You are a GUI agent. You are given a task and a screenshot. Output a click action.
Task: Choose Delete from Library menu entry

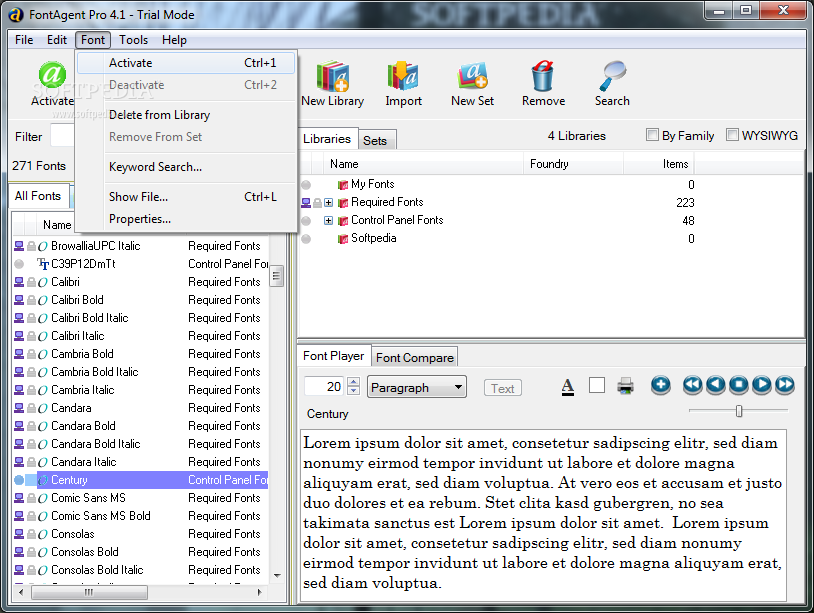point(186,115)
